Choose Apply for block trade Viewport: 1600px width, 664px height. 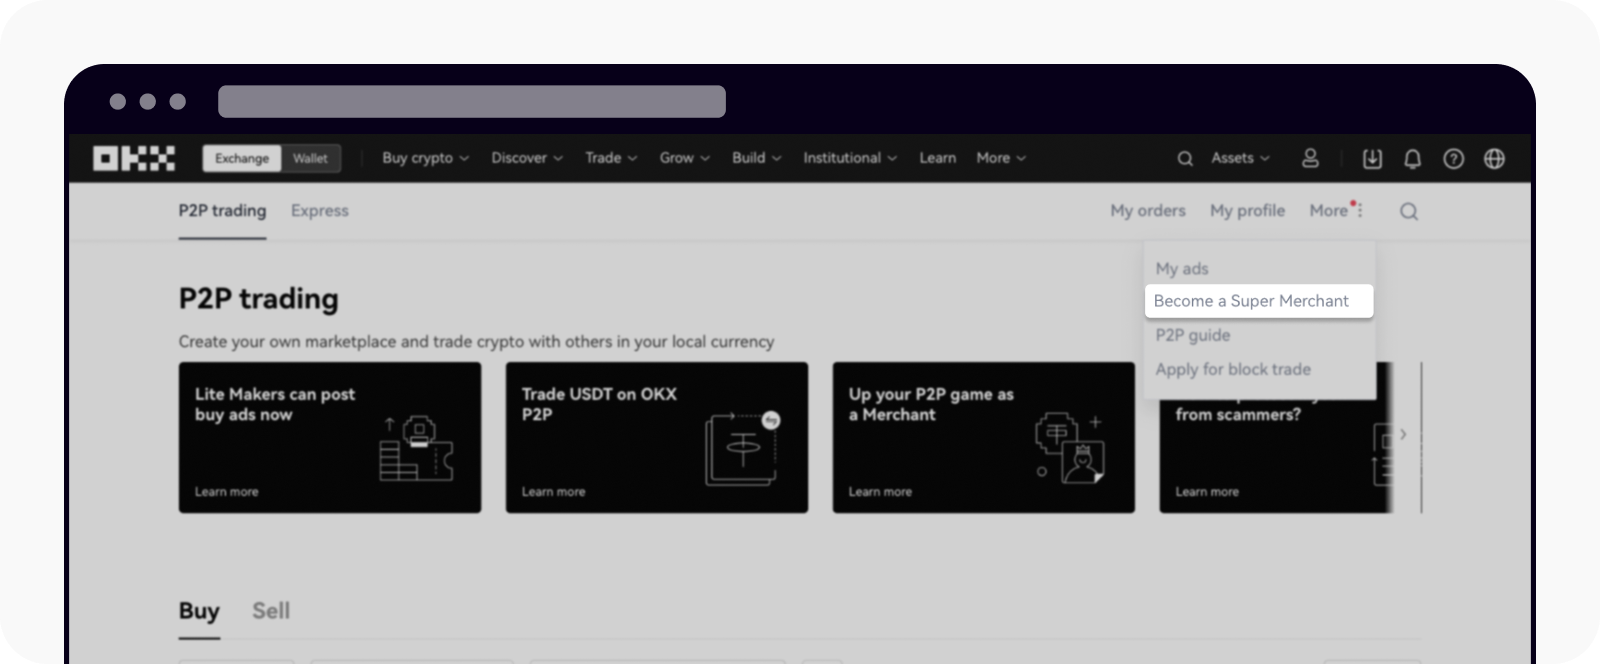pyautogui.click(x=1233, y=369)
